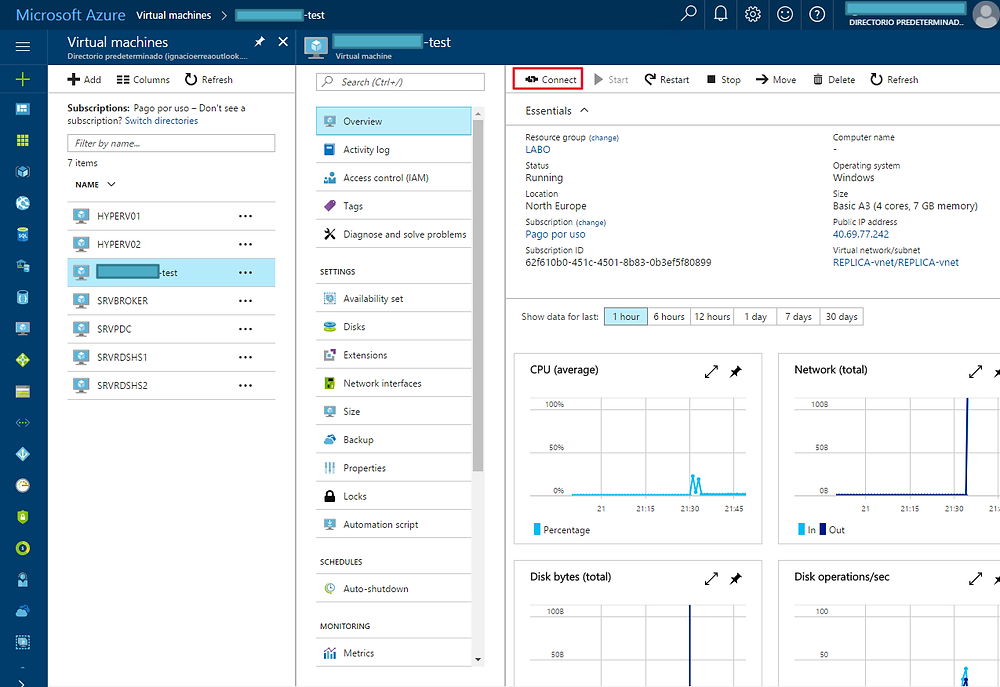Select 6 hours time range
Image resolution: width=1000 pixels, height=687 pixels.
click(668, 316)
